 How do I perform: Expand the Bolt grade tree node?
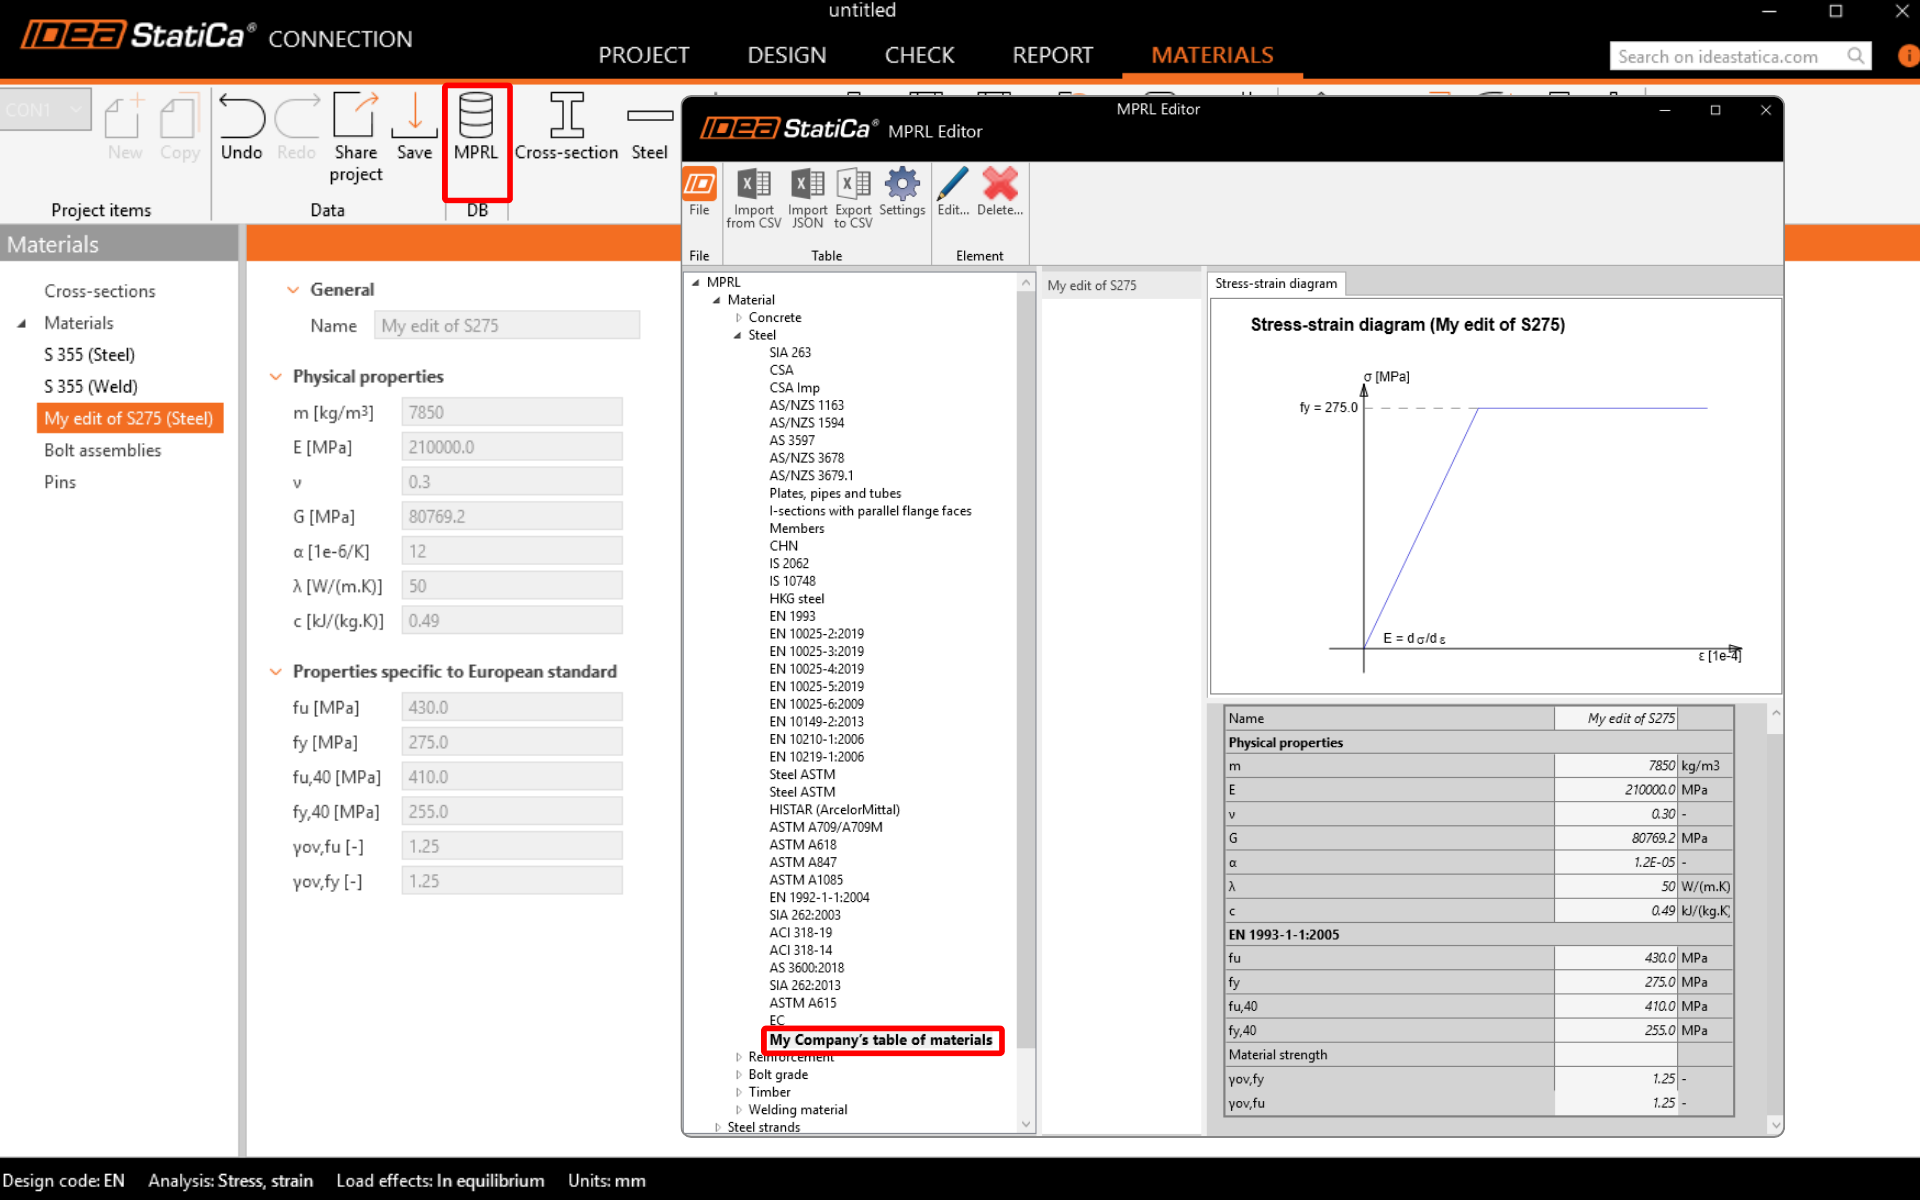coord(739,1075)
